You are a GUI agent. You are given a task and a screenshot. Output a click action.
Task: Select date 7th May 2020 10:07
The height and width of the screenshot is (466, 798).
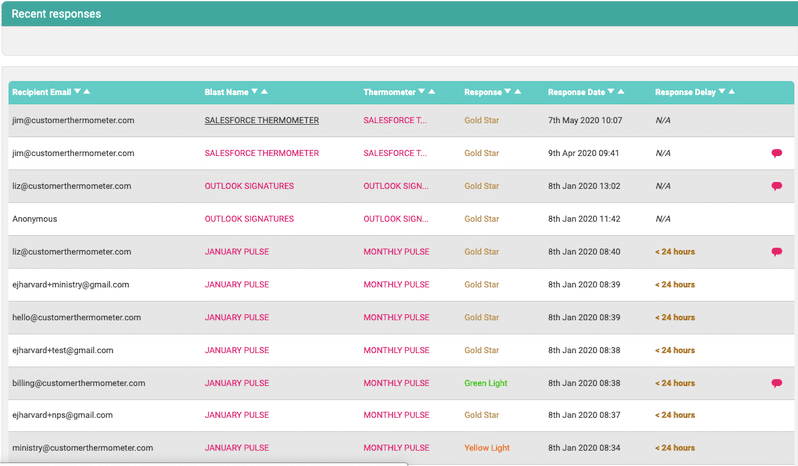tap(585, 121)
